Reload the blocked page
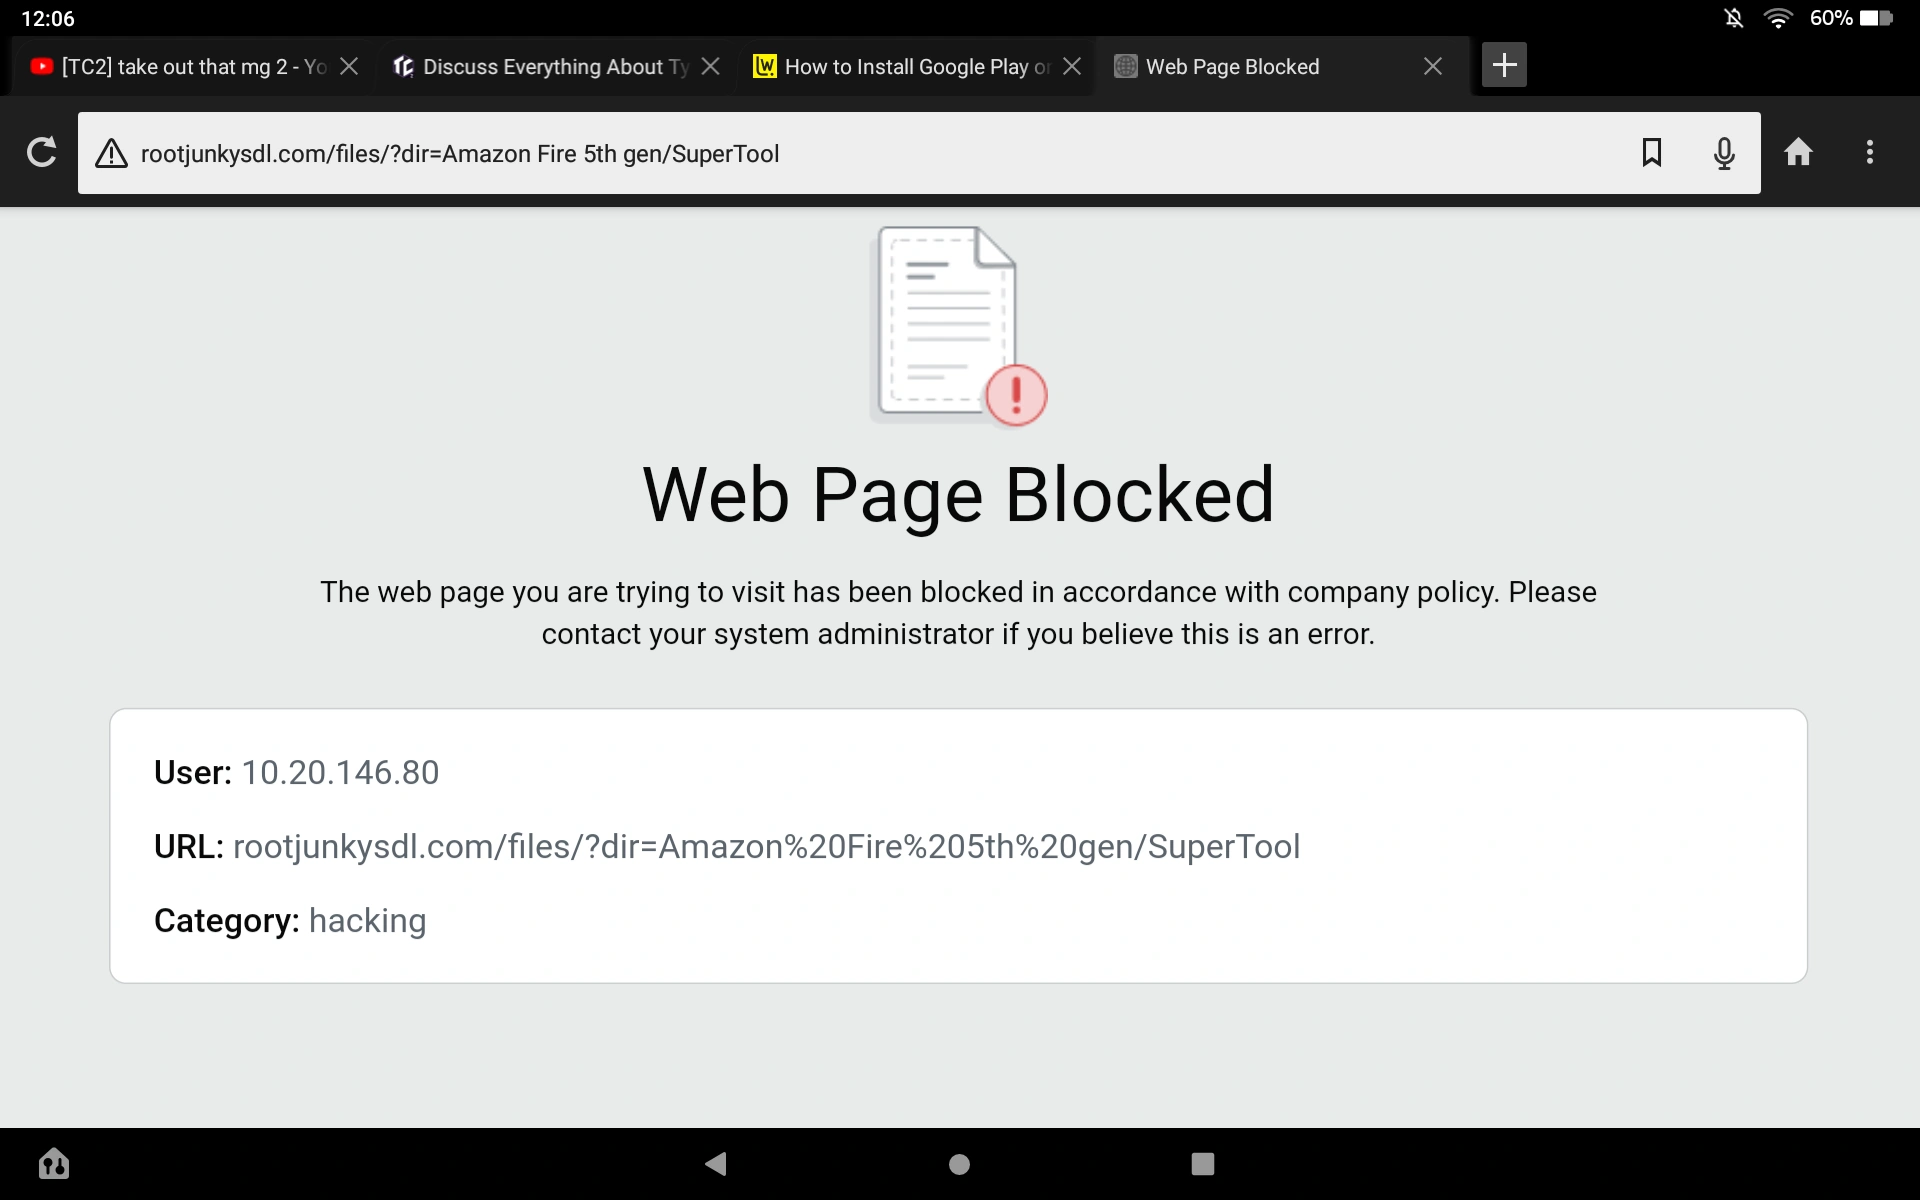This screenshot has width=1920, height=1200. click(41, 153)
